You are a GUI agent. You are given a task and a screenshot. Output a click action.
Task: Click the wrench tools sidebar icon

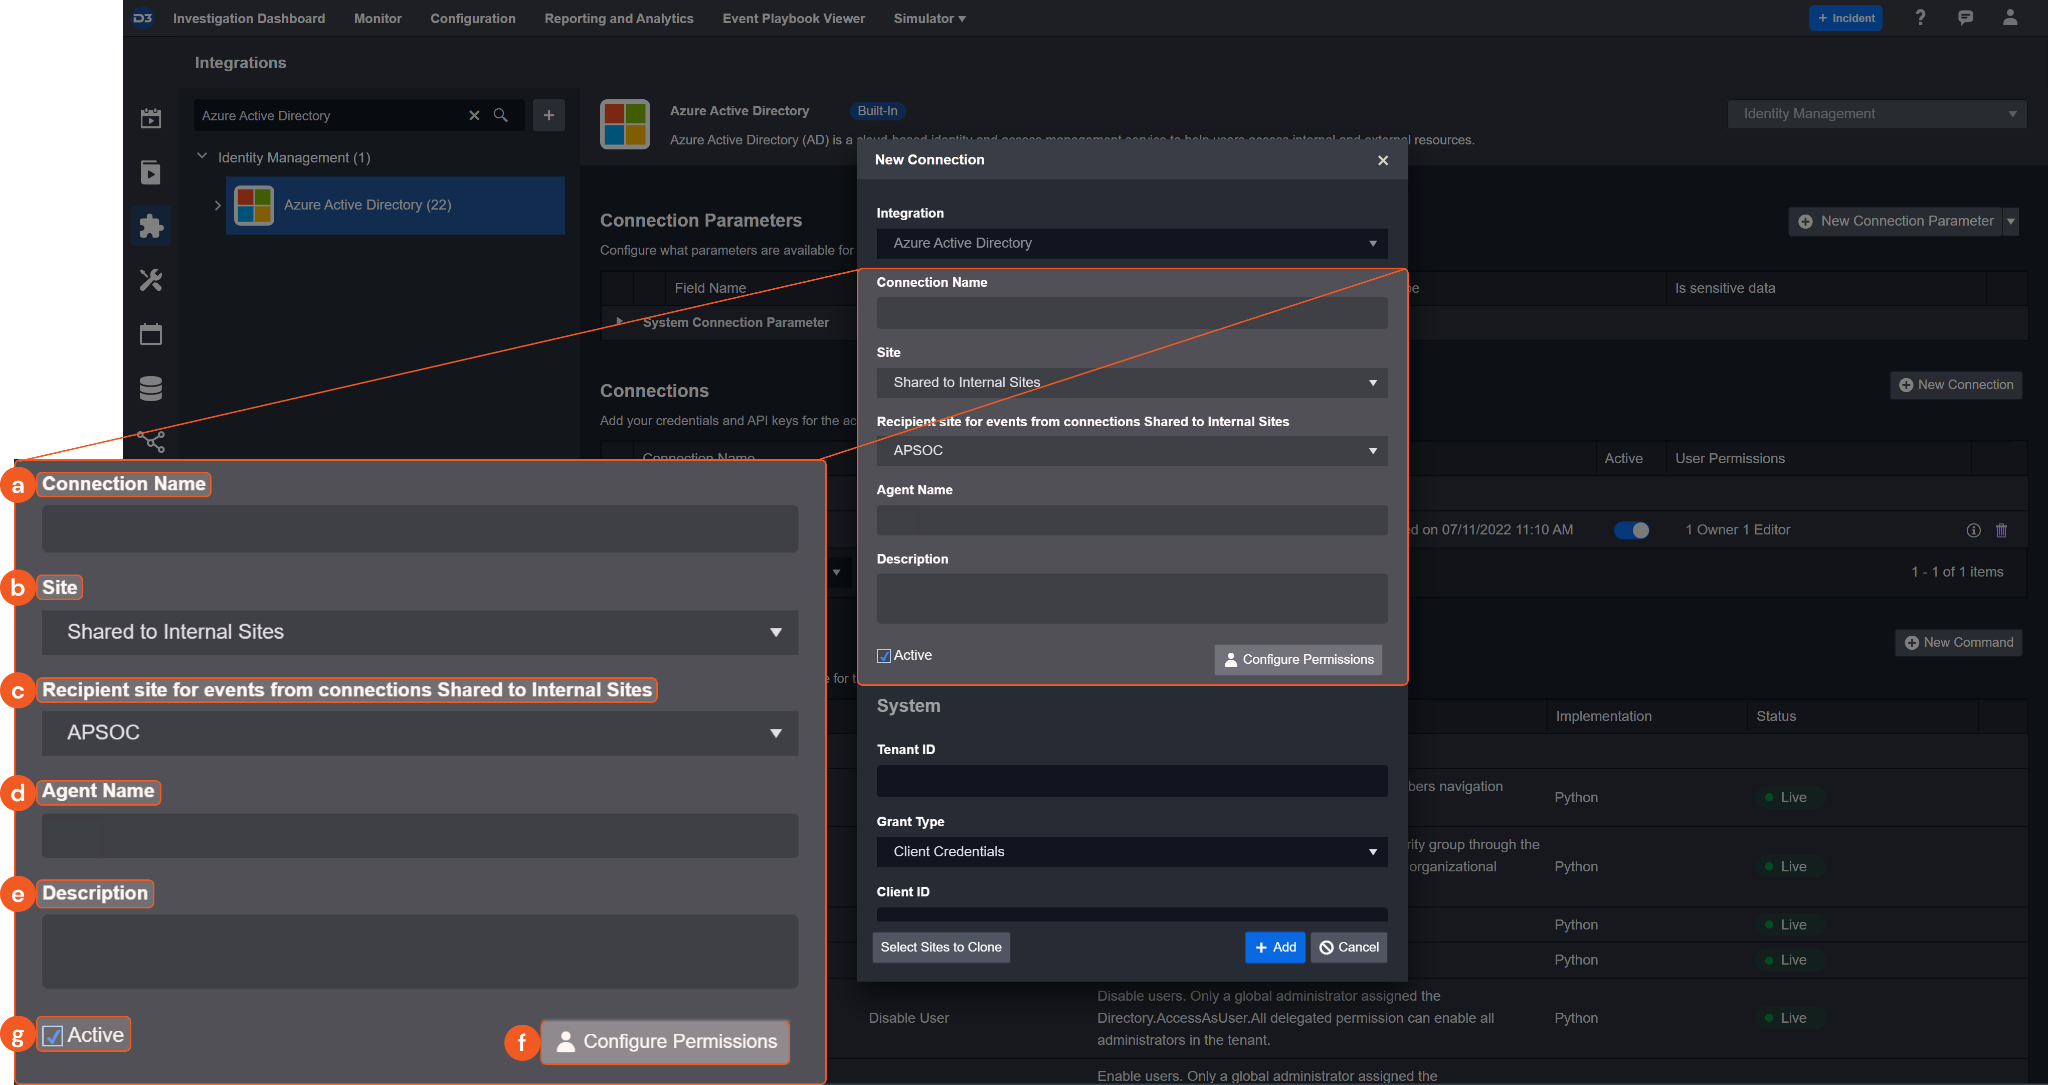click(x=151, y=280)
